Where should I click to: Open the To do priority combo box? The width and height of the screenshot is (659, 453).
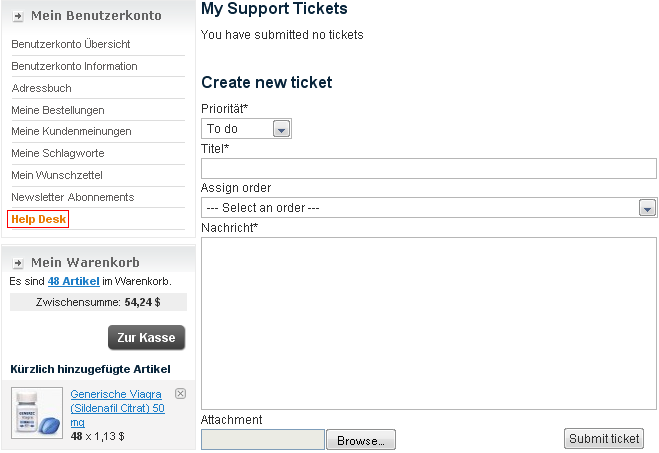(x=246, y=129)
